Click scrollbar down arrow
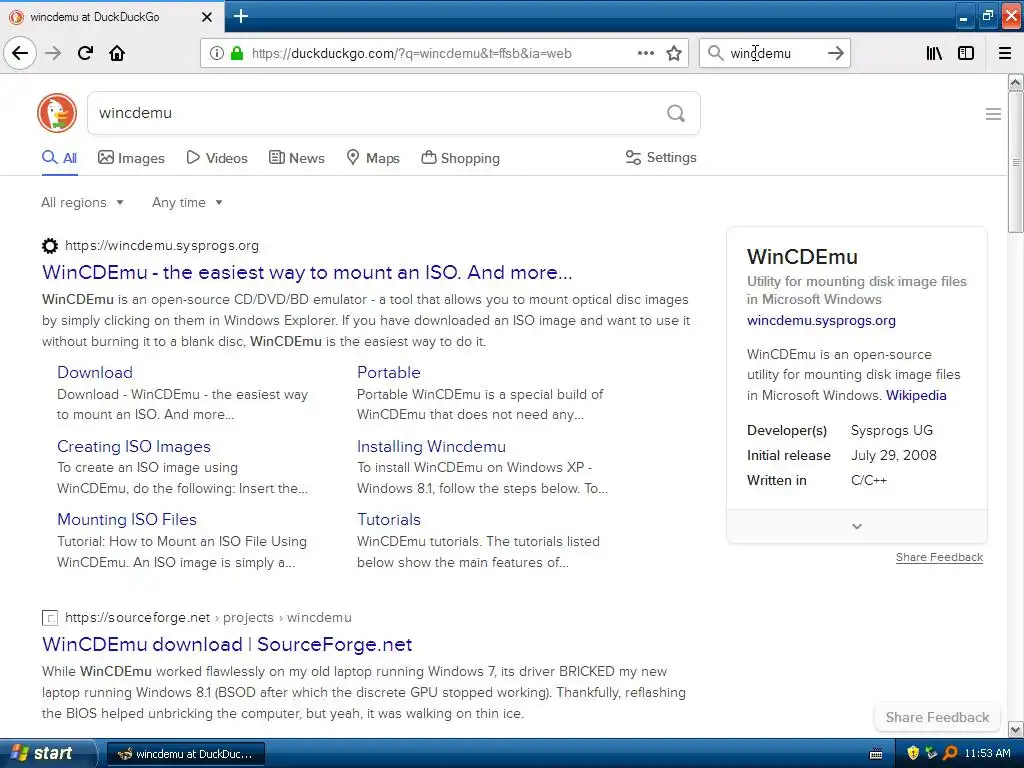The image size is (1024, 768). [1015, 729]
